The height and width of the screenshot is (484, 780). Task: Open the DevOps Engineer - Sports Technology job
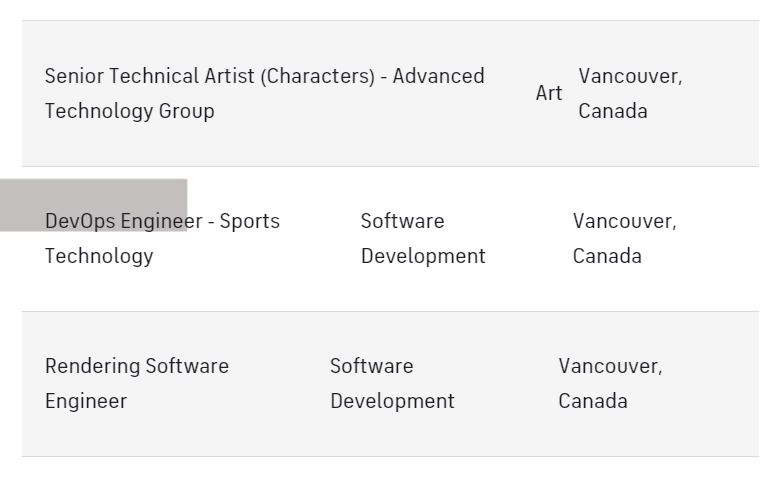coord(162,238)
